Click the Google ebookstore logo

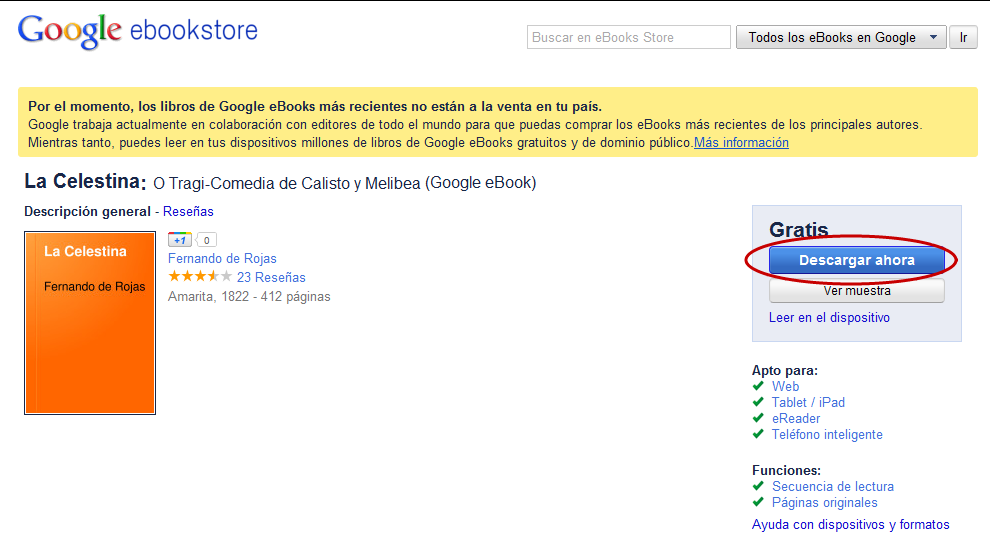(137, 31)
